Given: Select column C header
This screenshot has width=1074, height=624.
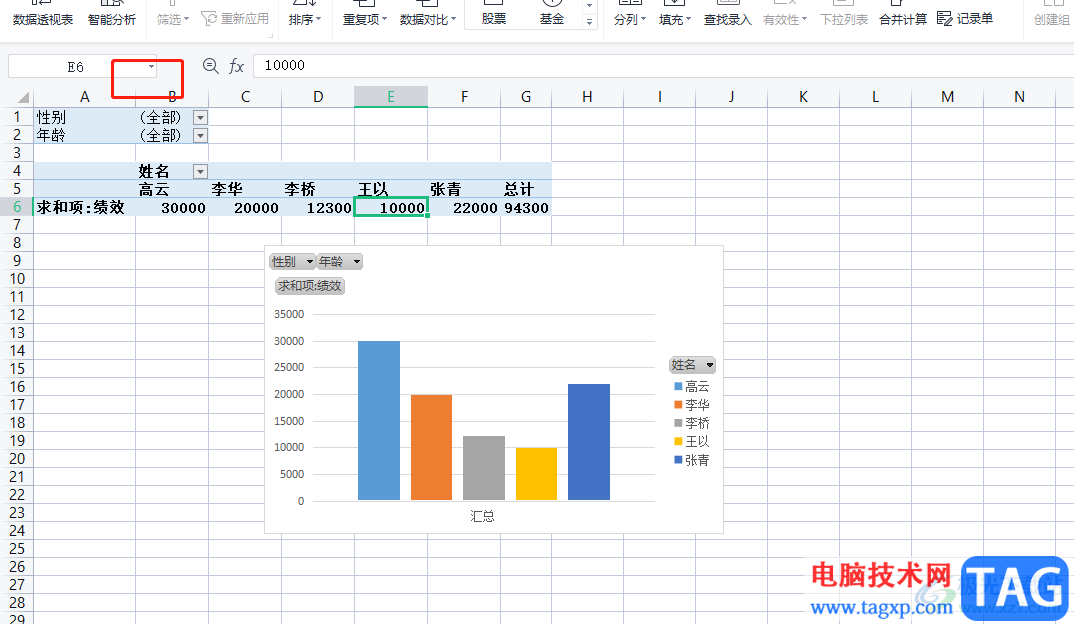Looking at the screenshot, I should click(245, 97).
